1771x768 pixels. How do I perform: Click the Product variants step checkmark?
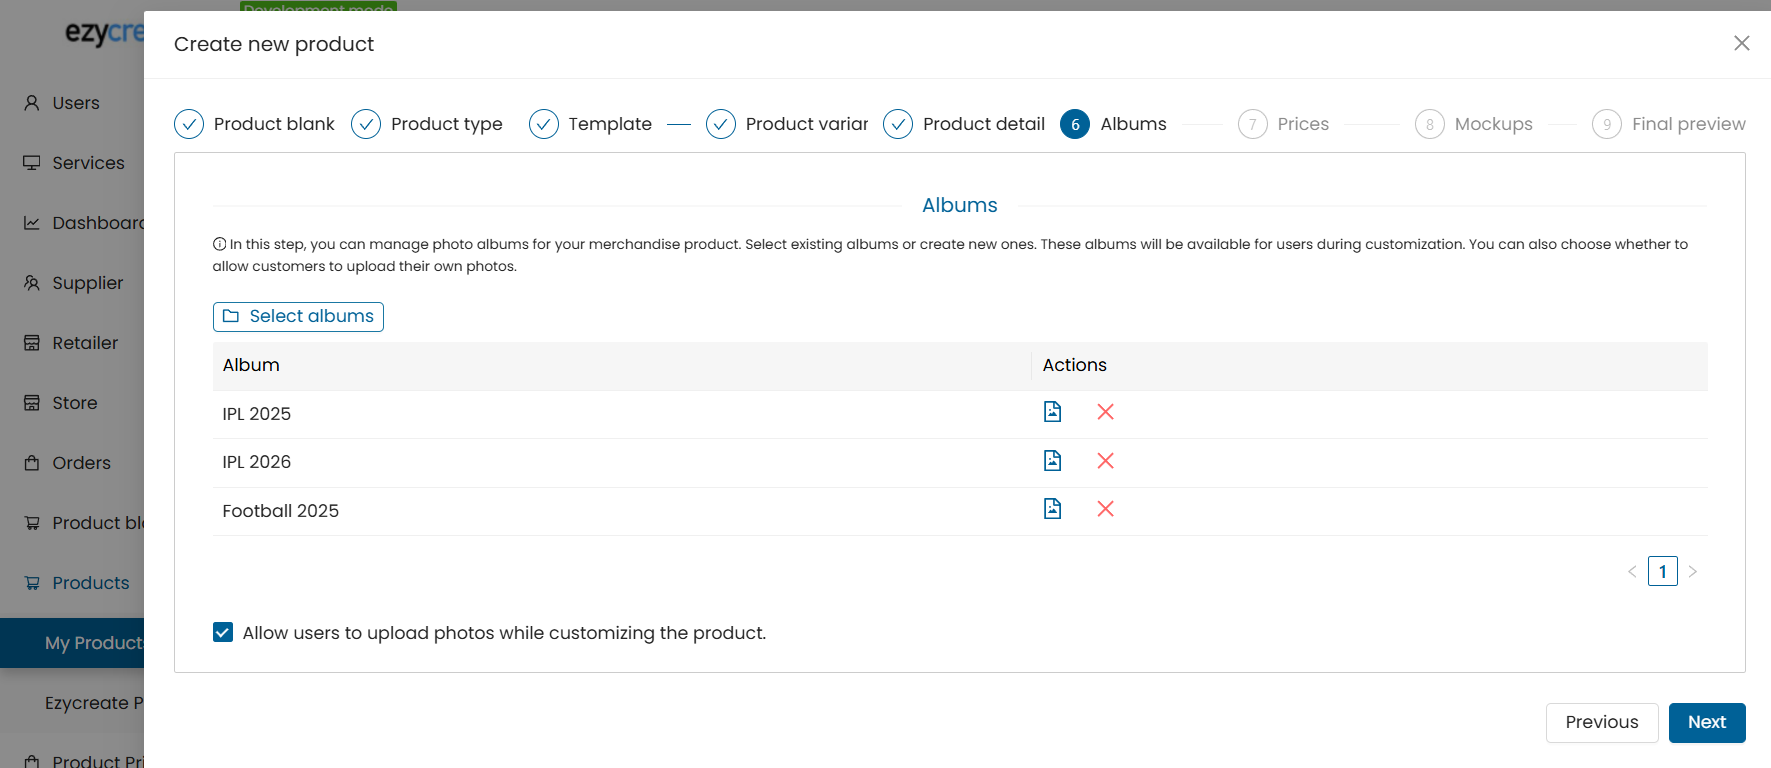721,124
